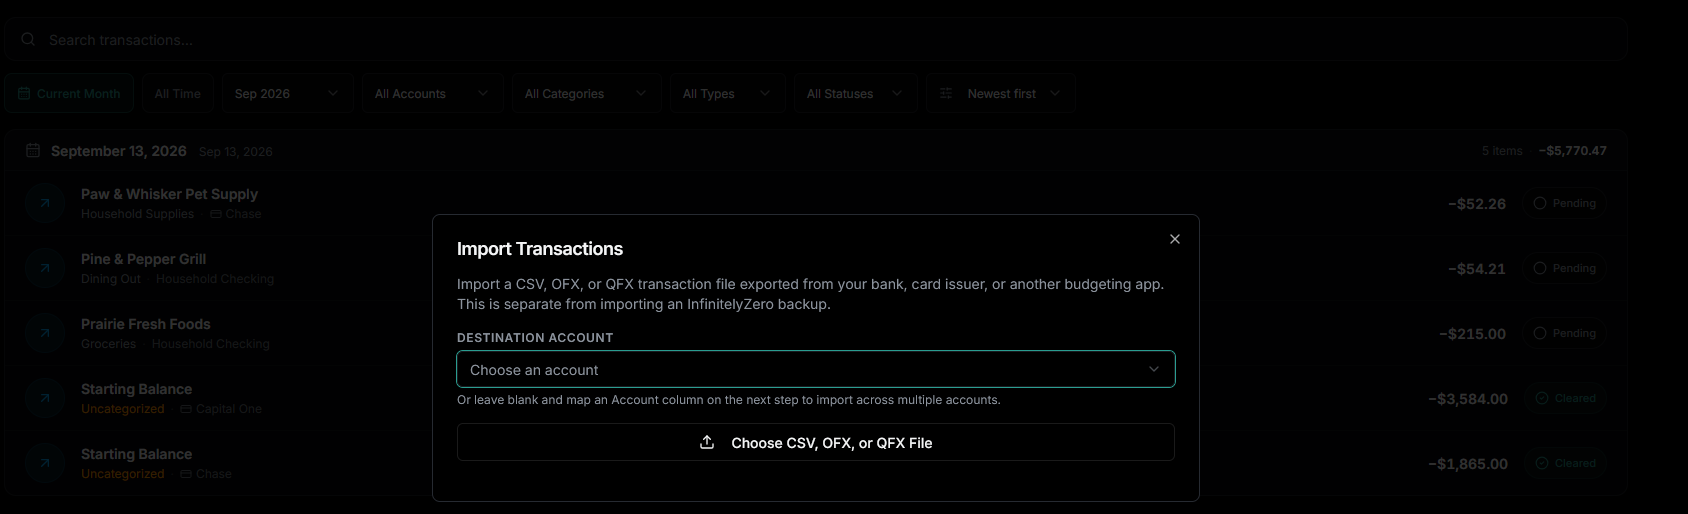The image size is (1688, 514).
Task: Click the Paw & Whisker Pet Supply arrow icon
Action: (x=45, y=203)
